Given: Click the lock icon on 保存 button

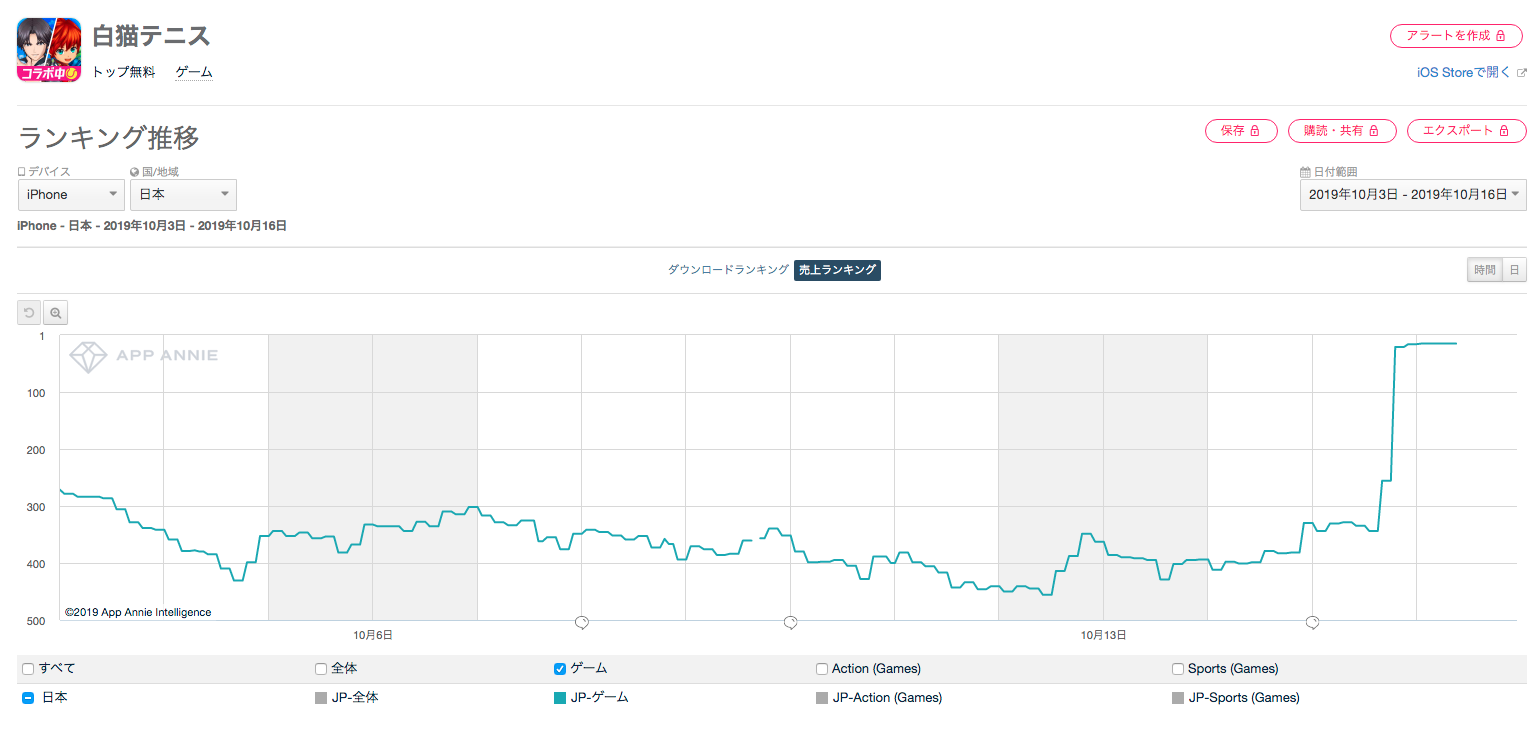Looking at the screenshot, I should (1255, 130).
